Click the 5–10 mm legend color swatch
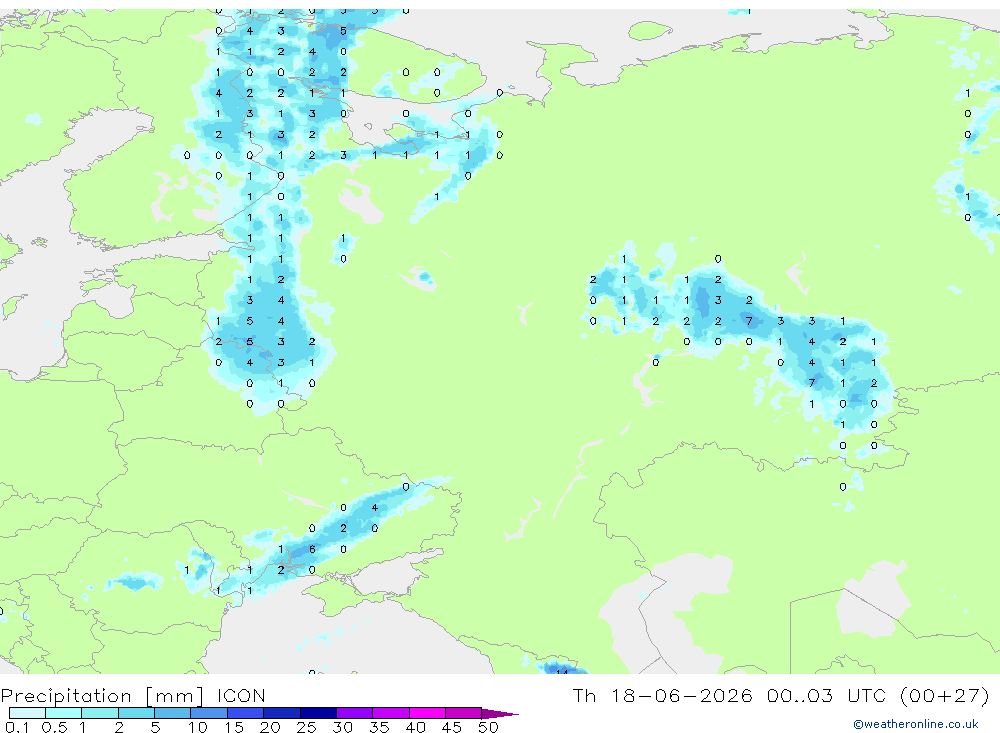Image resolution: width=1000 pixels, height=733 pixels. (173, 713)
